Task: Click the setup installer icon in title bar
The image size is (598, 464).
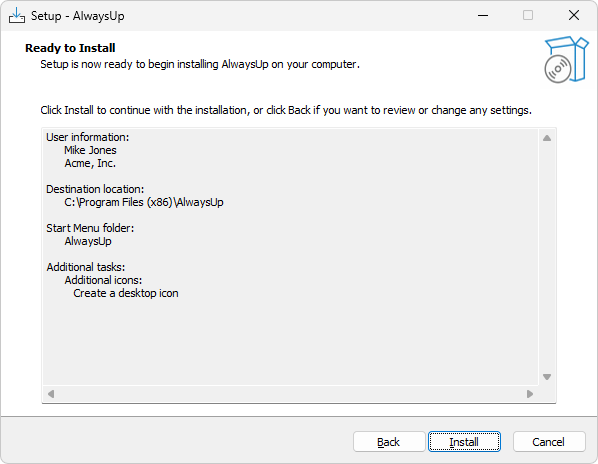Action: (17, 16)
